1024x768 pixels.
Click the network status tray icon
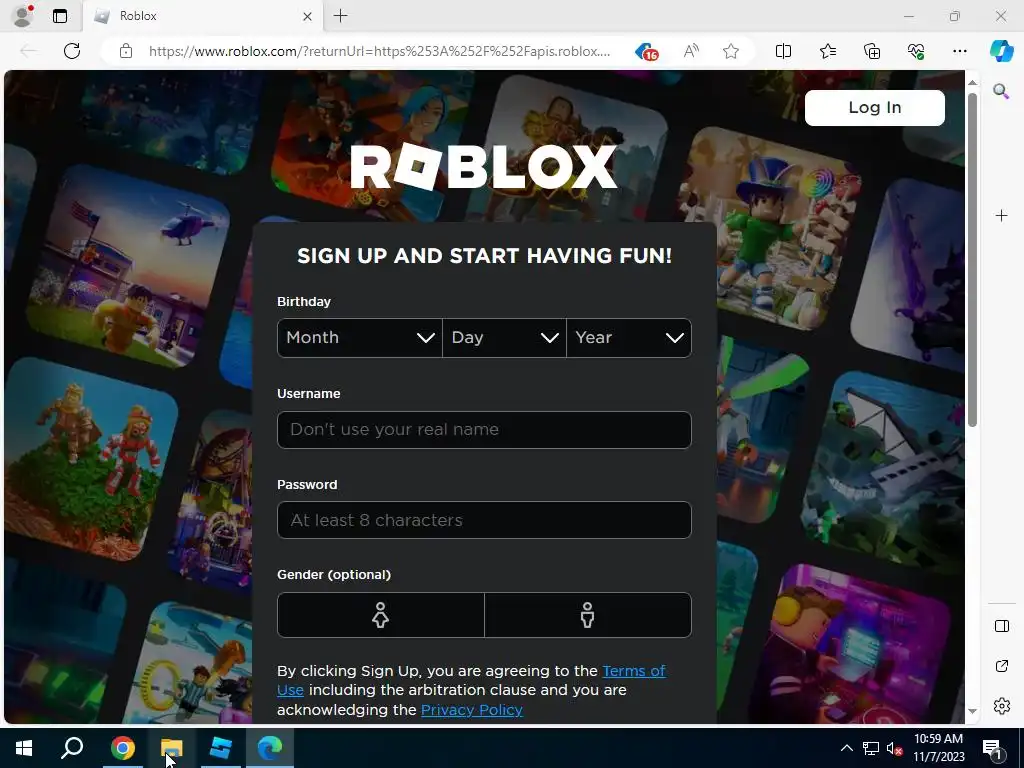click(871, 748)
